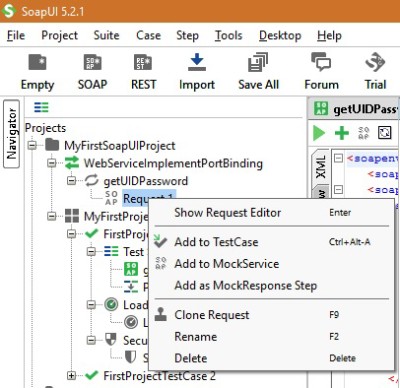Collapse the Load Tests node
This screenshot has width=400, height=388.
[x=91, y=304]
